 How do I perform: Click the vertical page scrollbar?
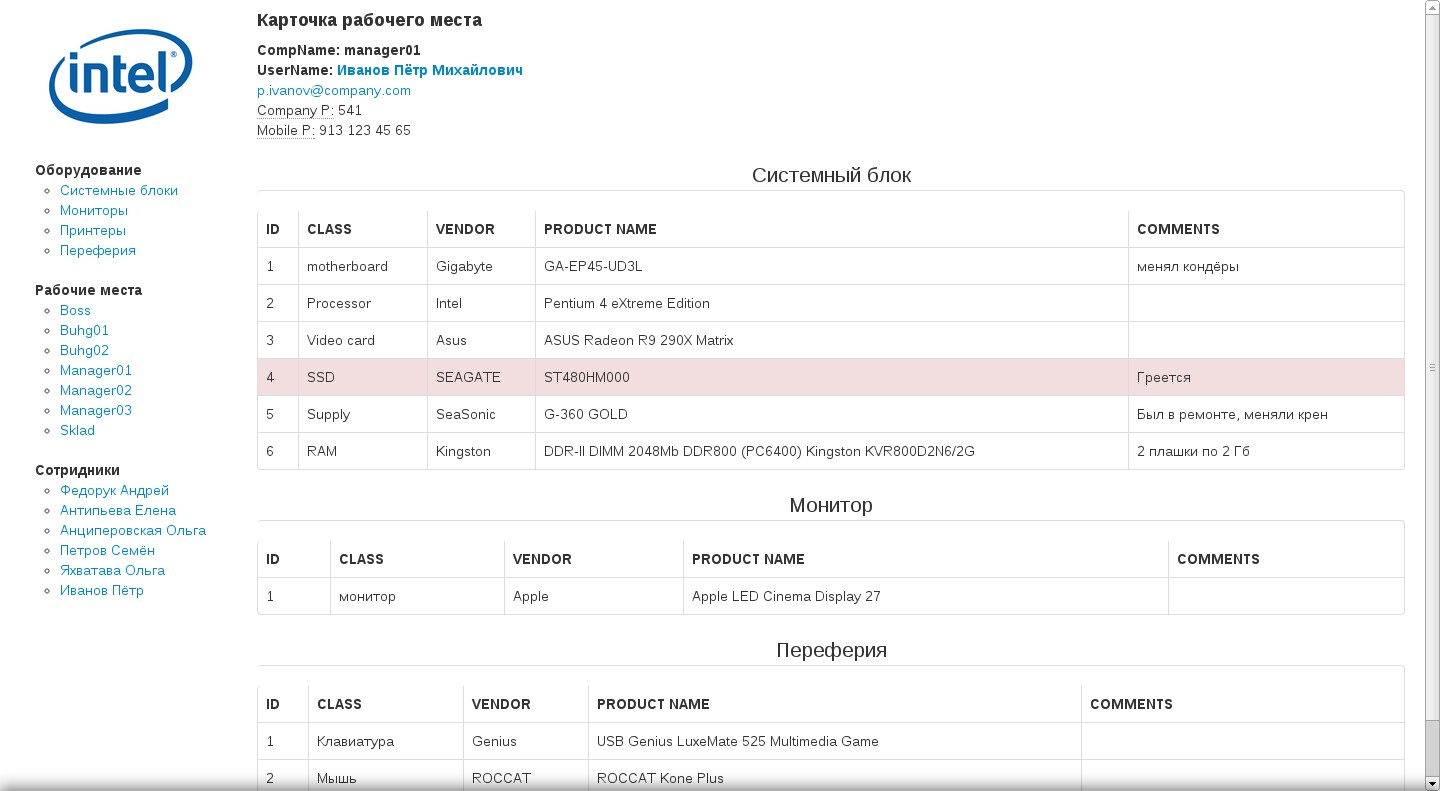point(1432,367)
